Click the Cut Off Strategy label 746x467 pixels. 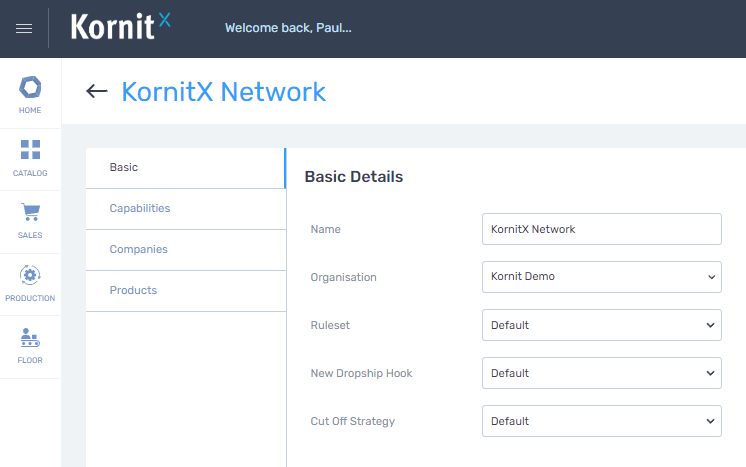(353, 421)
